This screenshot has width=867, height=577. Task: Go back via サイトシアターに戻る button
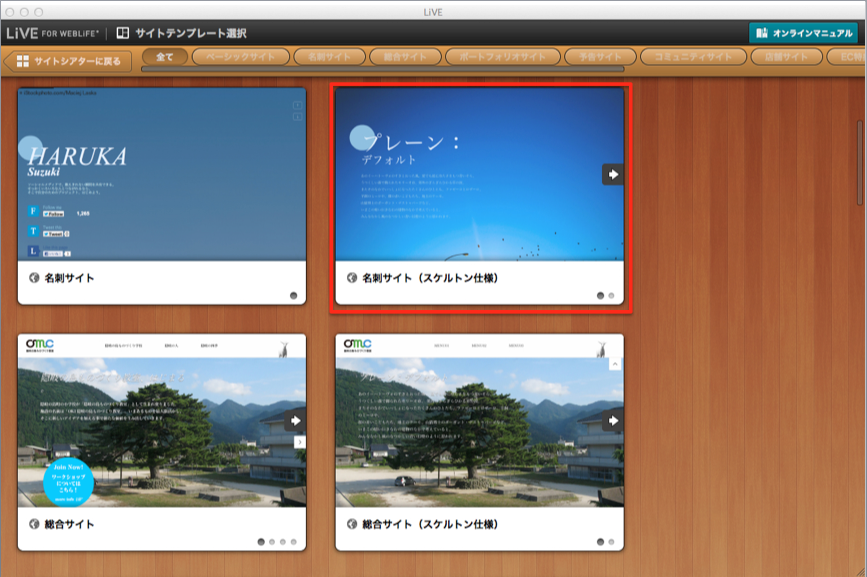coord(68,61)
